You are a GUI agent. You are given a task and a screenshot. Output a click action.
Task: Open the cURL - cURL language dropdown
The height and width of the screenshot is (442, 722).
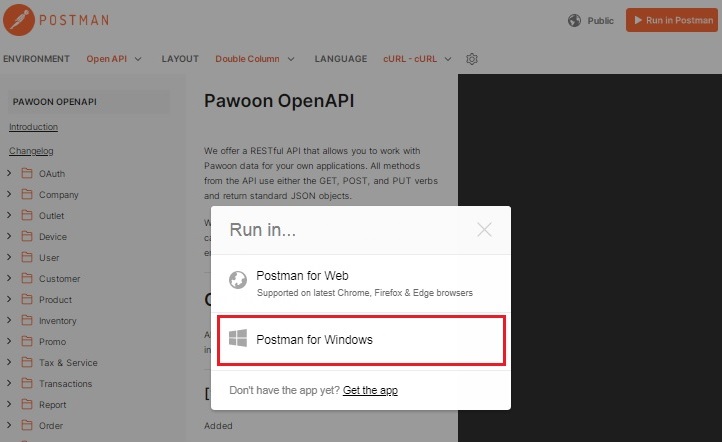point(417,59)
